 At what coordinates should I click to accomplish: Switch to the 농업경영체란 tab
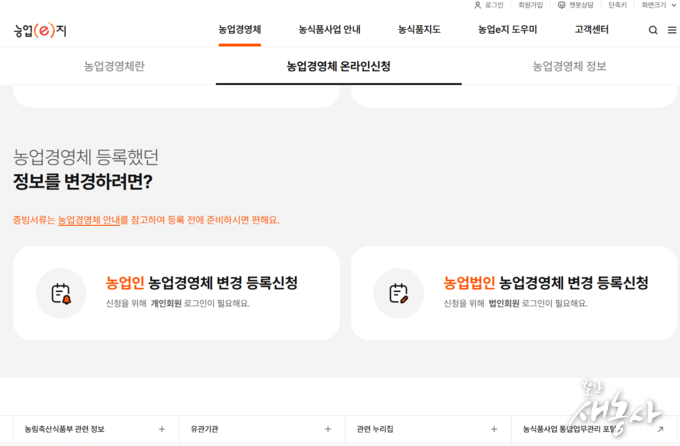[121, 66]
